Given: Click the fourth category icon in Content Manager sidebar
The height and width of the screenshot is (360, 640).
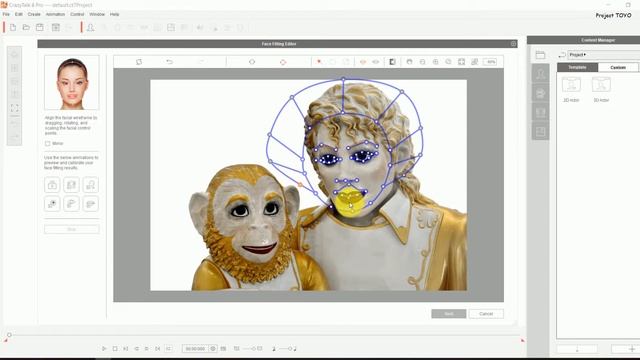Looking at the screenshot, I should coord(540,131).
